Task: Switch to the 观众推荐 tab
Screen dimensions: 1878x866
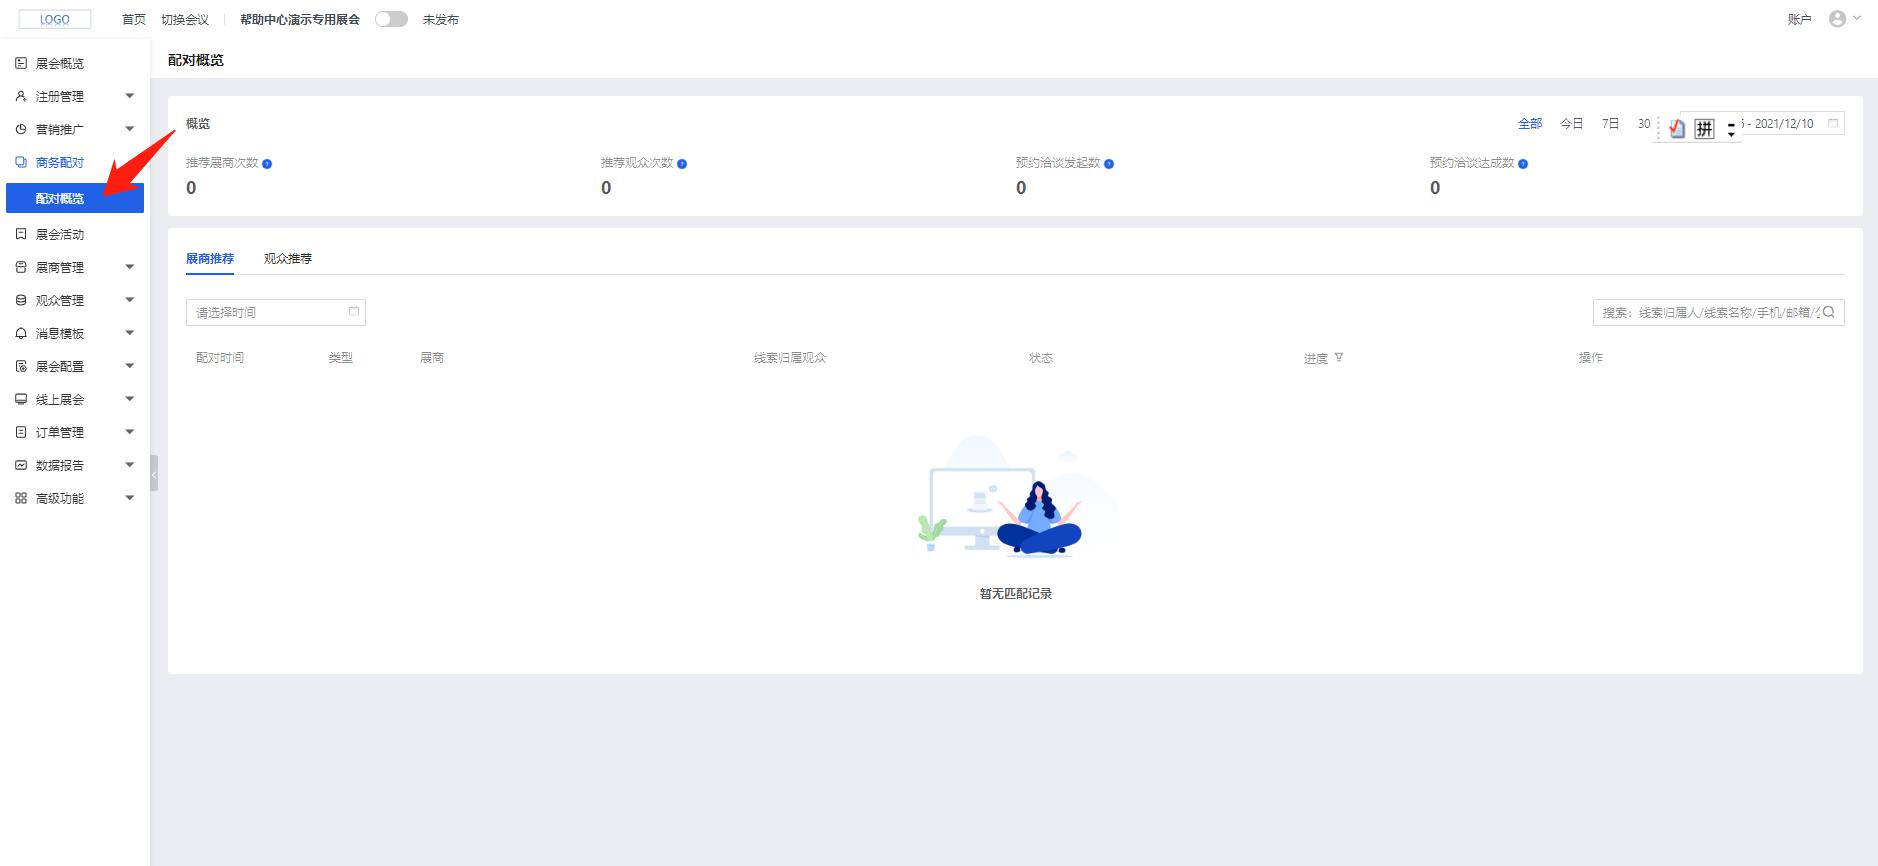Action: click(288, 258)
